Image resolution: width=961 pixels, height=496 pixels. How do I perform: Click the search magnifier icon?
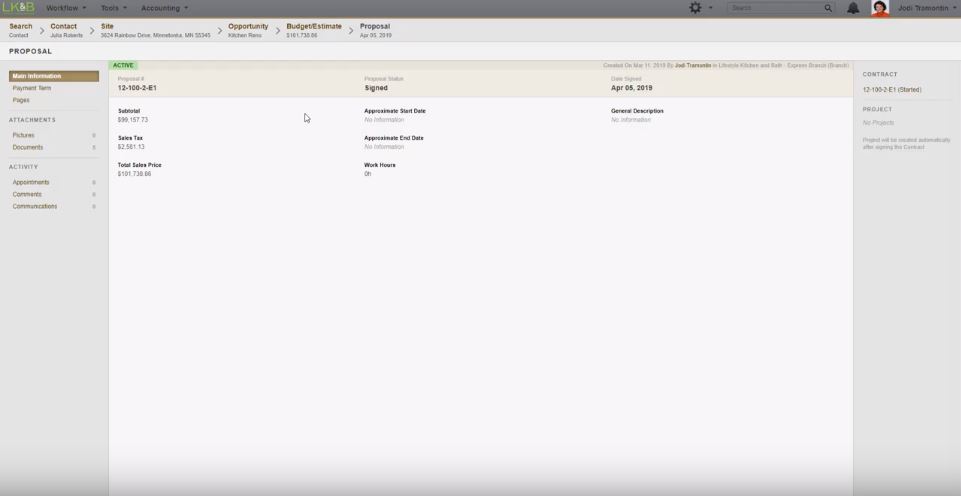pyautogui.click(x=828, y=8)
